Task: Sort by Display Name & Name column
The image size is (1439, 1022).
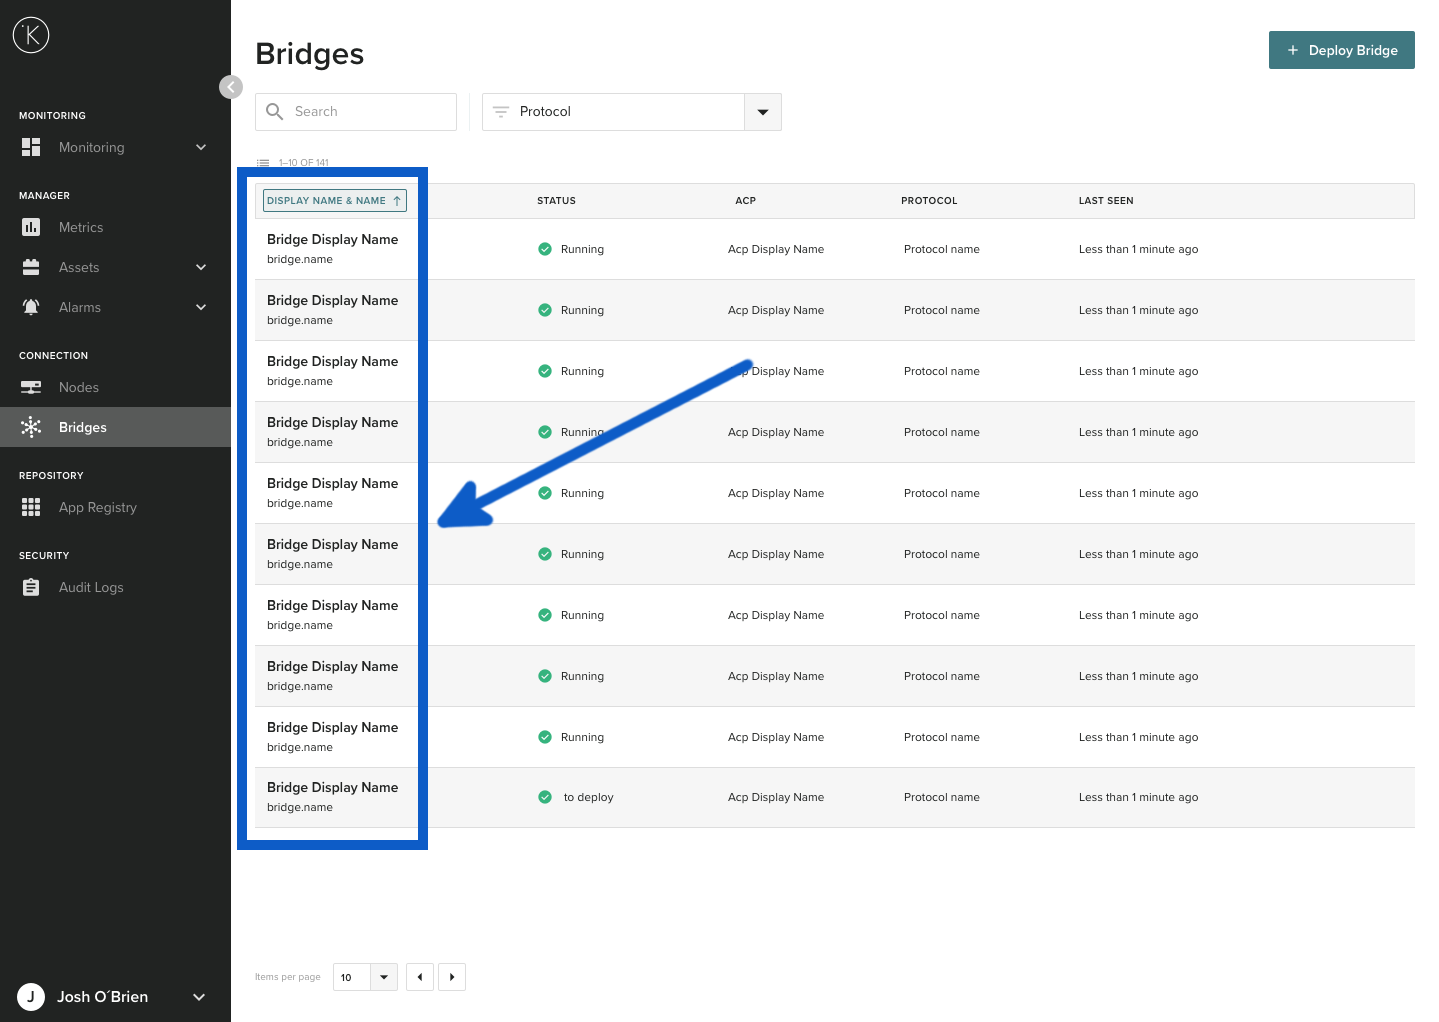Action: coord(334,201)
